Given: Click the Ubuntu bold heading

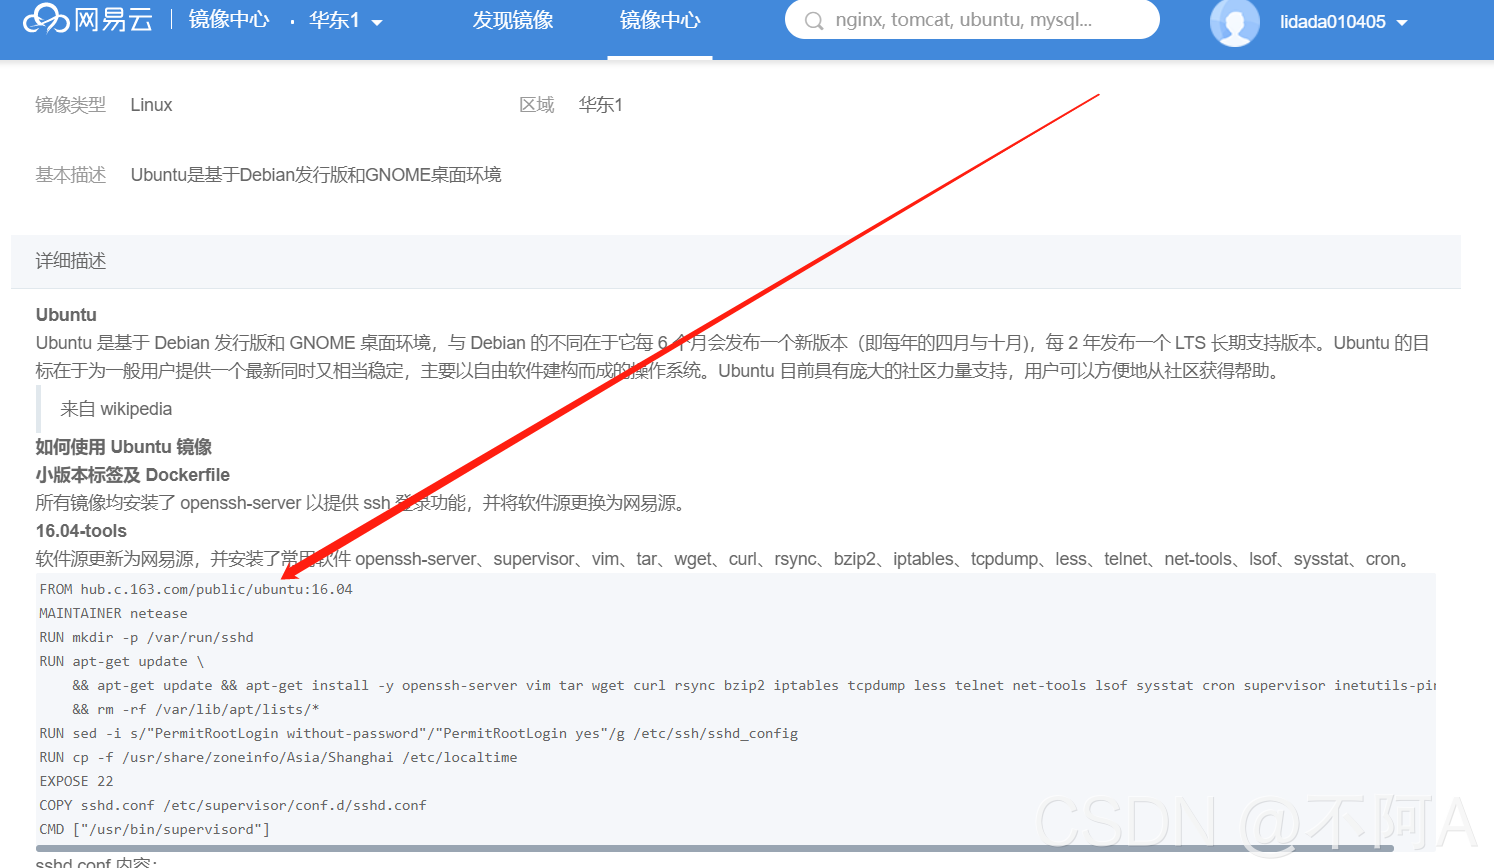Looking at the screenshot, I should [66, 315].
